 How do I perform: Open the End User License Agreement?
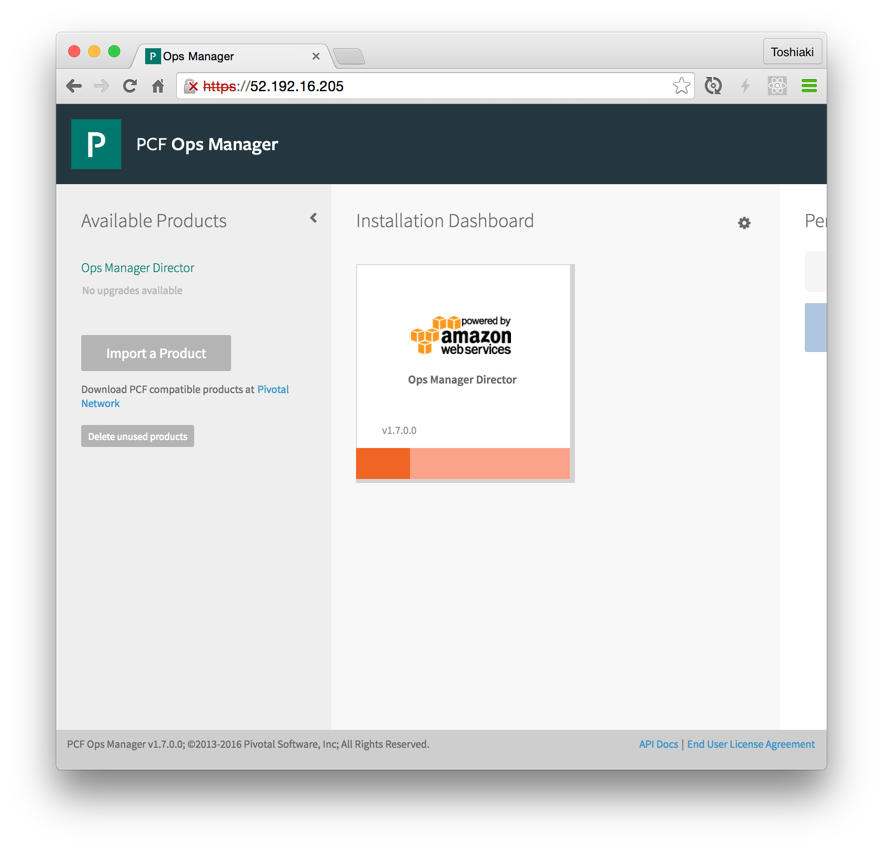751,744
